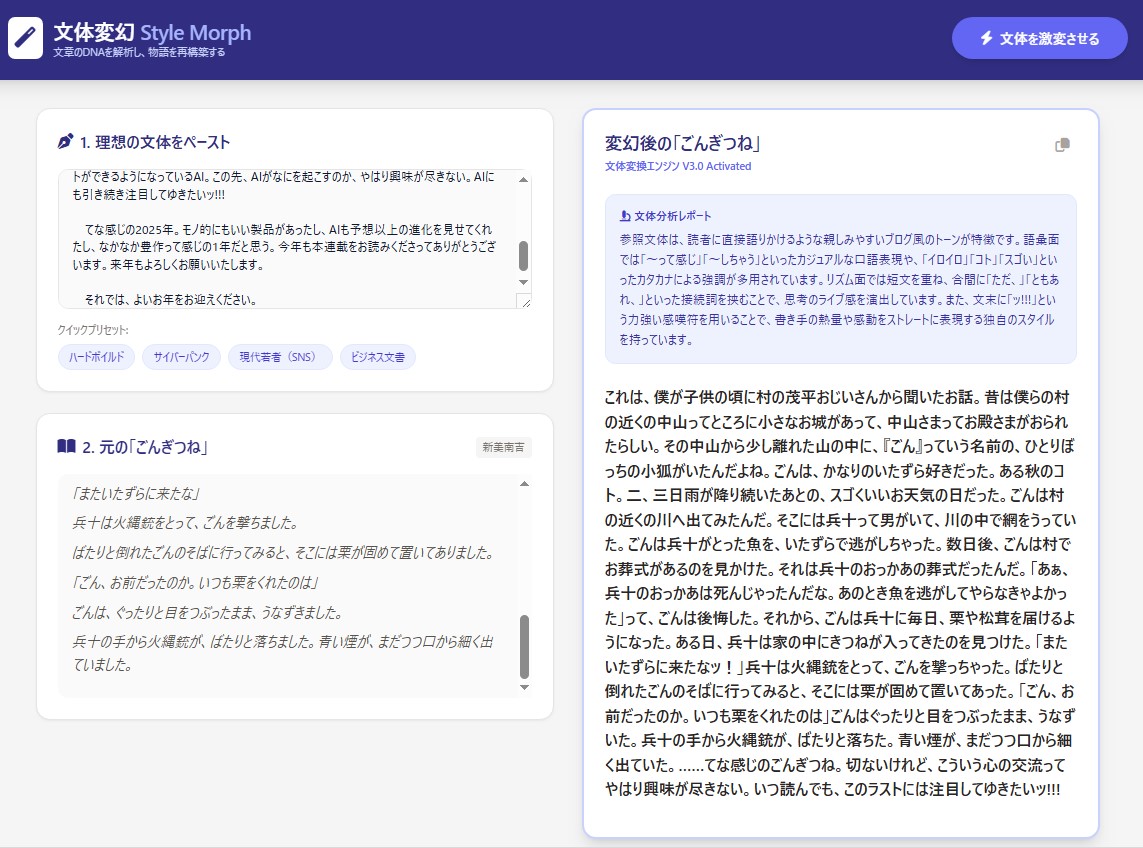Click the scrollbar thumb in the original story panel
The image size is (1143, 848).
pos(524,645)
